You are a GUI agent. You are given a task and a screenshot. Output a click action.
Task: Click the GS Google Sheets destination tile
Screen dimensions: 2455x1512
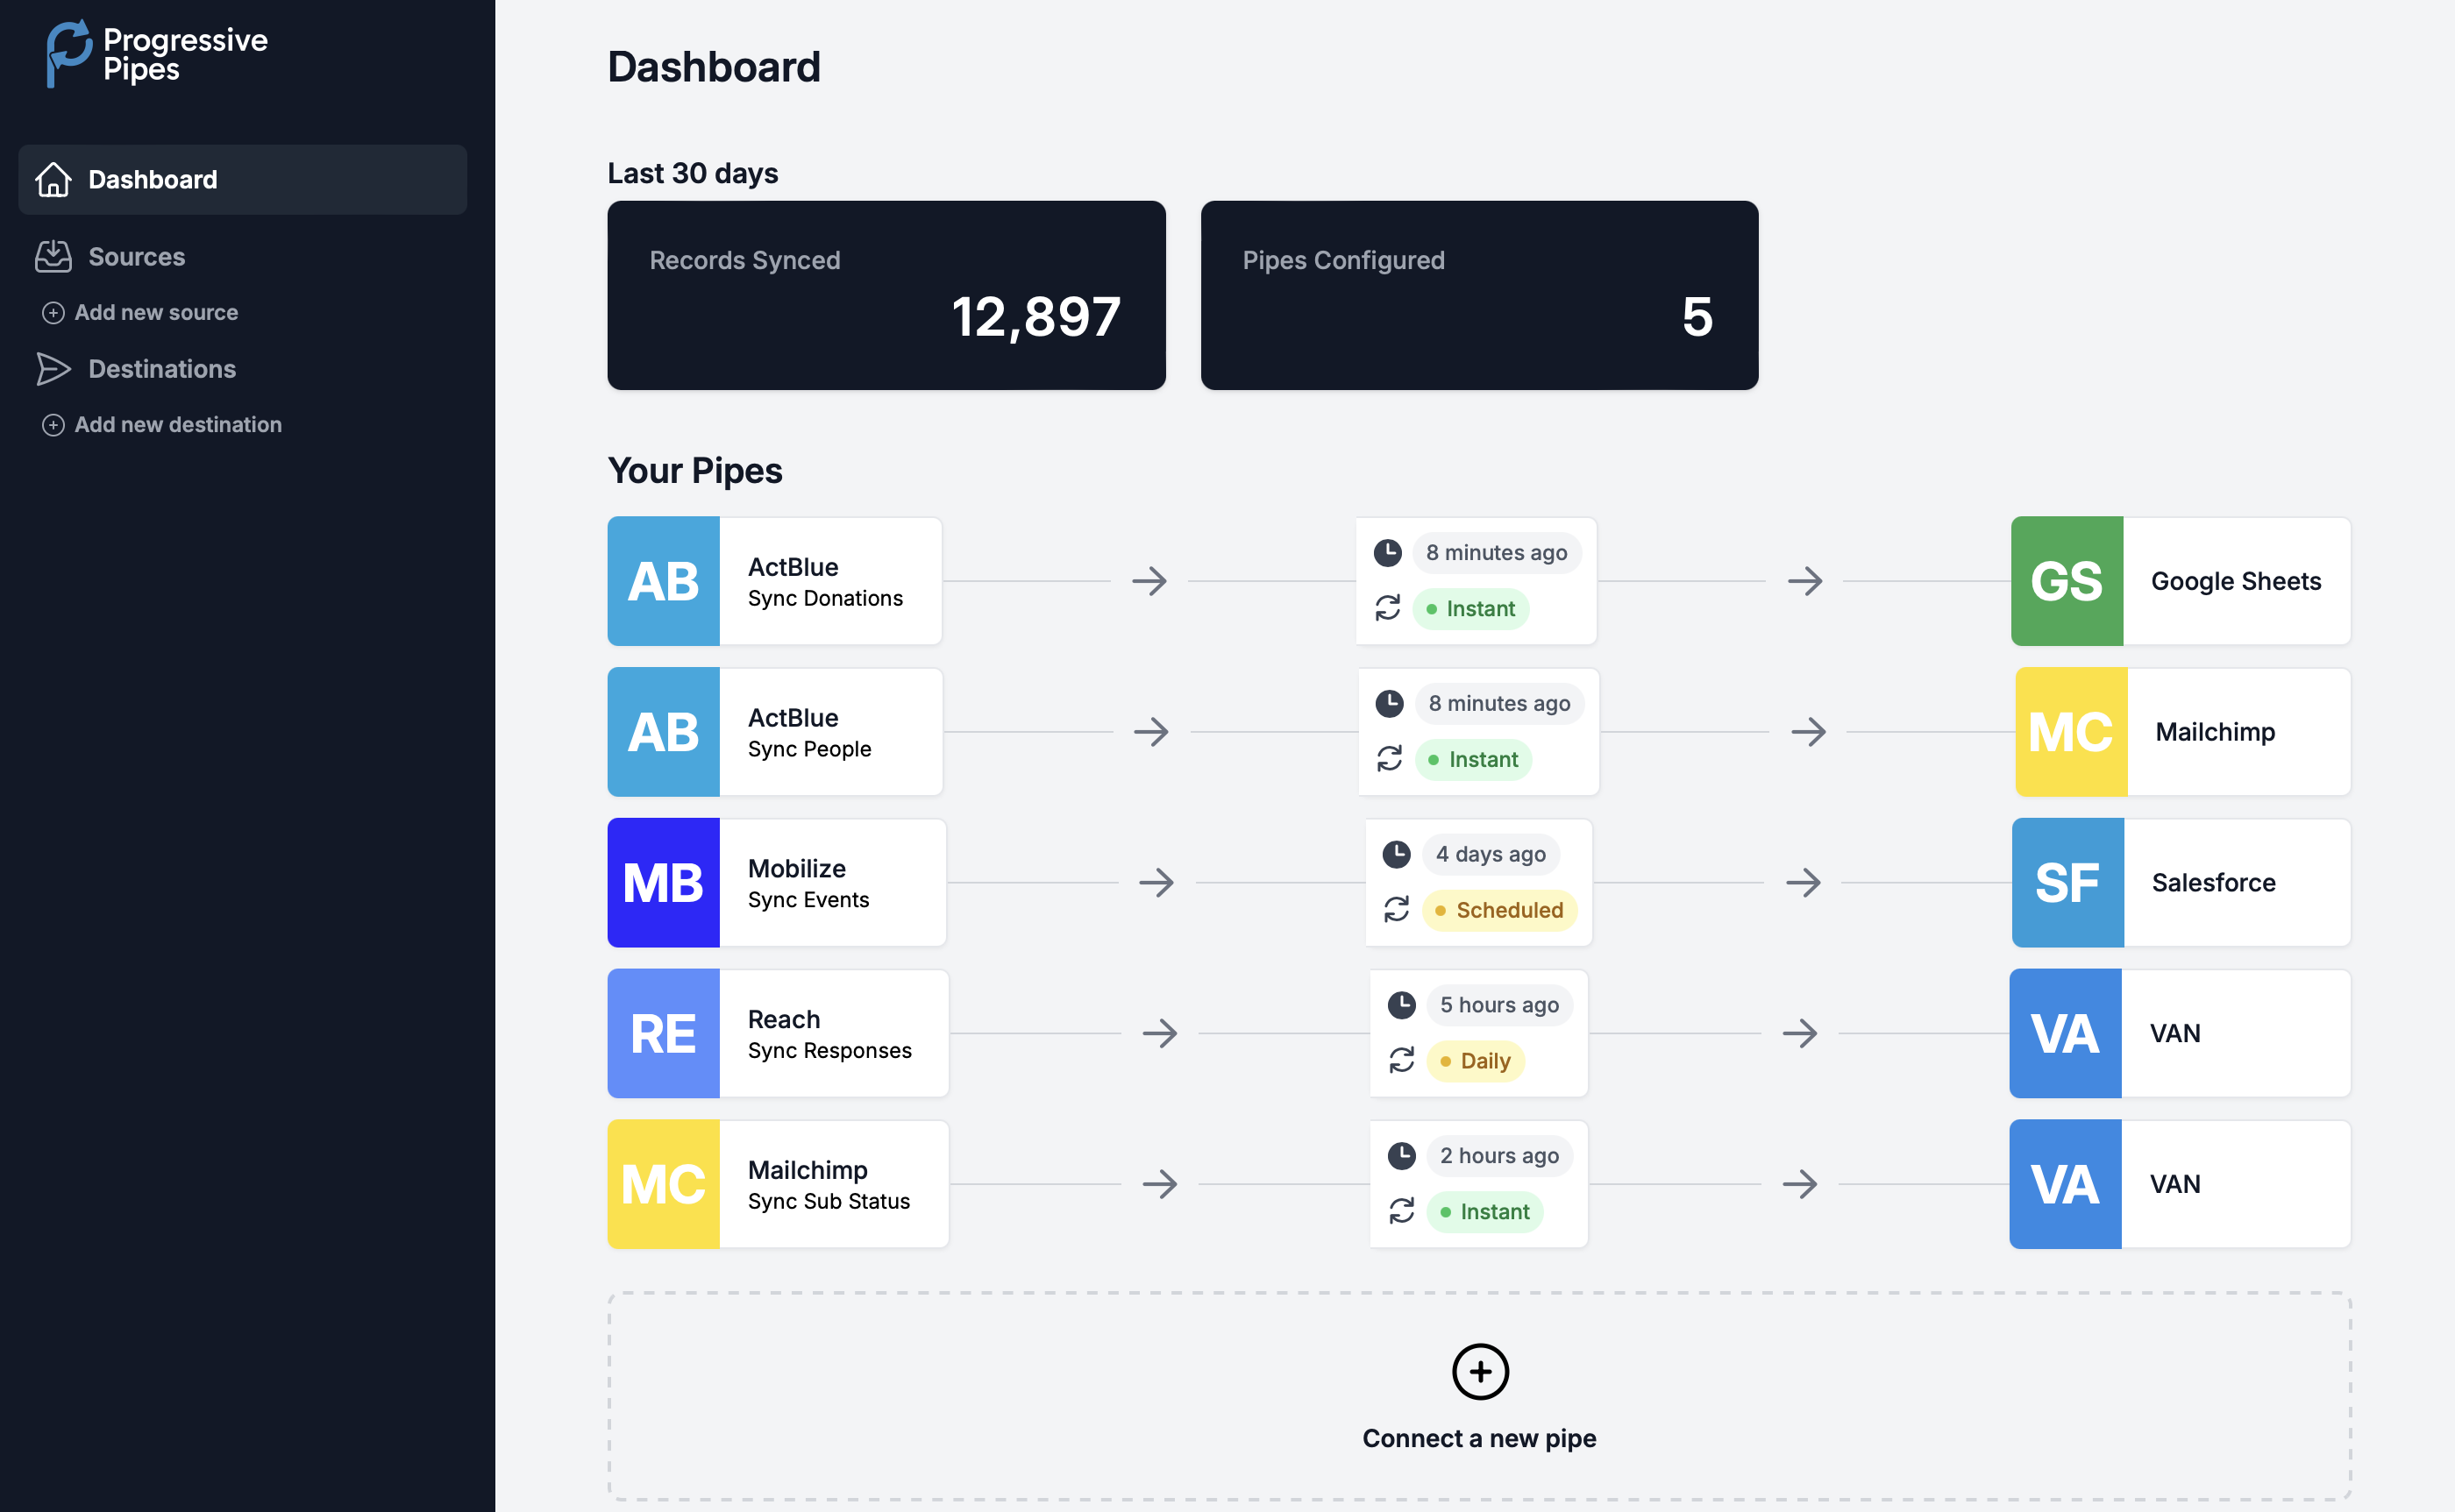(x=2067, y=581)
